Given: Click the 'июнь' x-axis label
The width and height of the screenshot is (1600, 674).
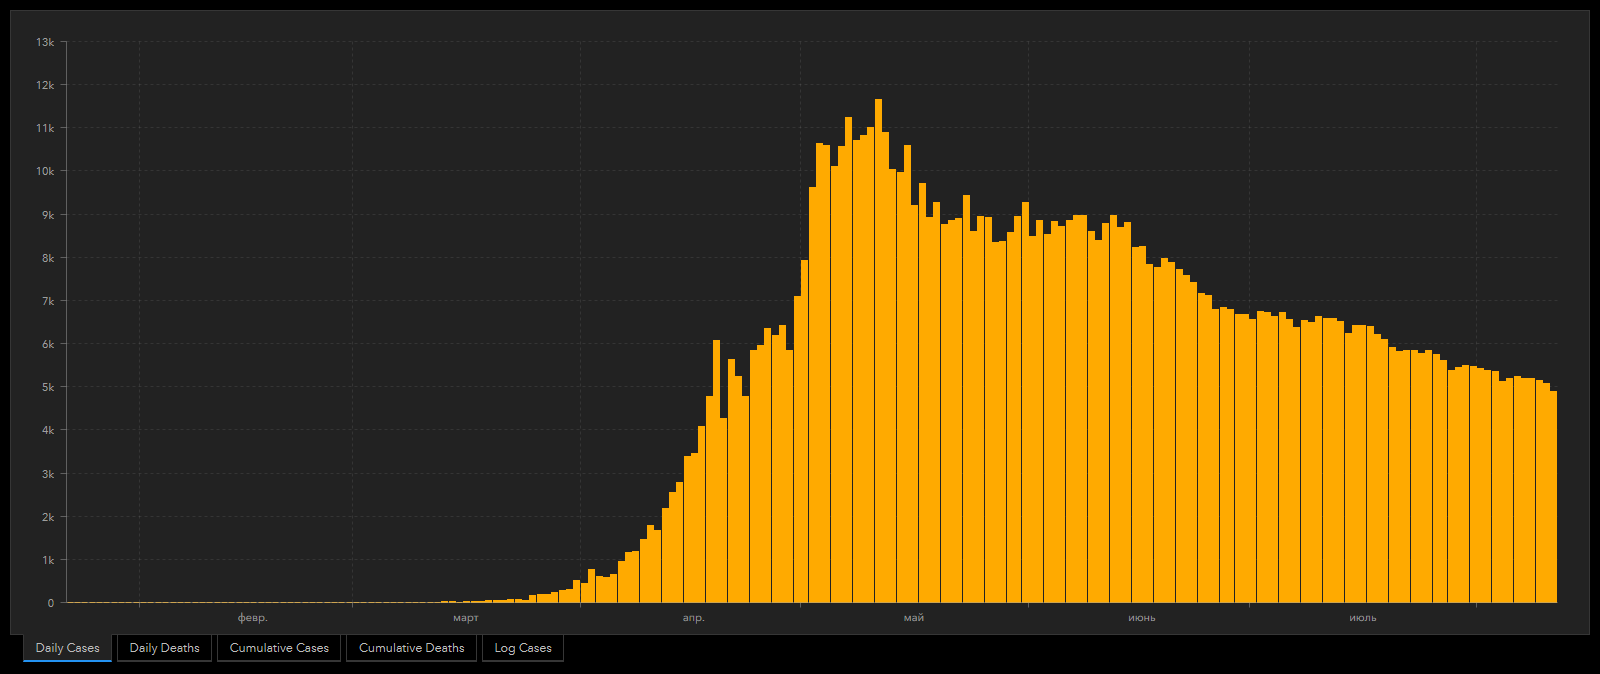Looking at the screenshot, I should pos(1142,618).
